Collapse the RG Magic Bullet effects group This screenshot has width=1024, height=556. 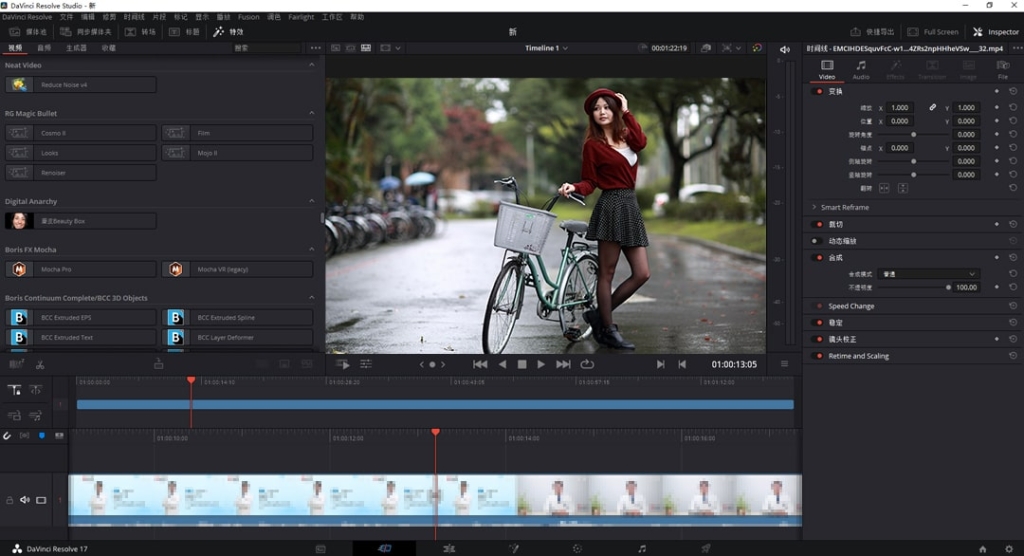pyautogui.click(x=311, y=114)
